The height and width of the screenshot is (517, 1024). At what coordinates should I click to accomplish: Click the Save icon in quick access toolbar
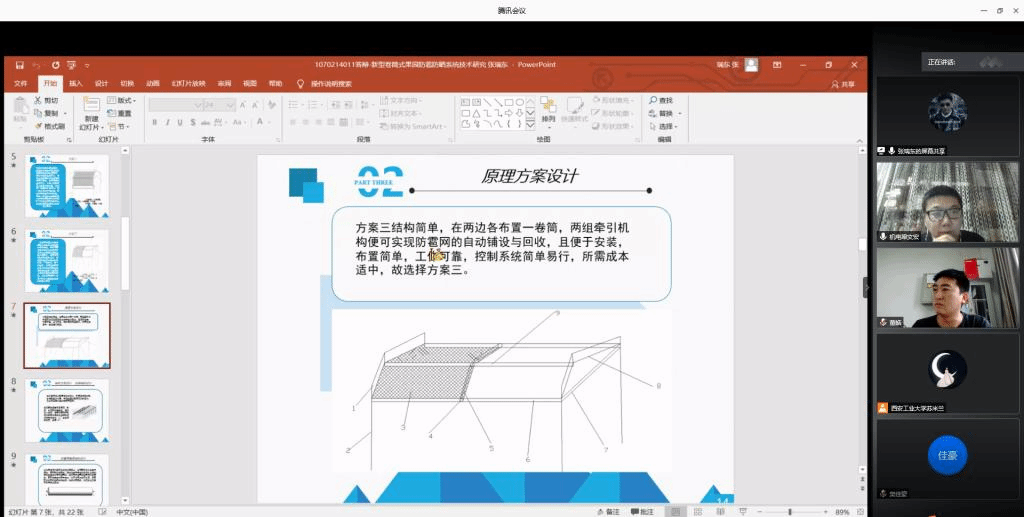20,64
